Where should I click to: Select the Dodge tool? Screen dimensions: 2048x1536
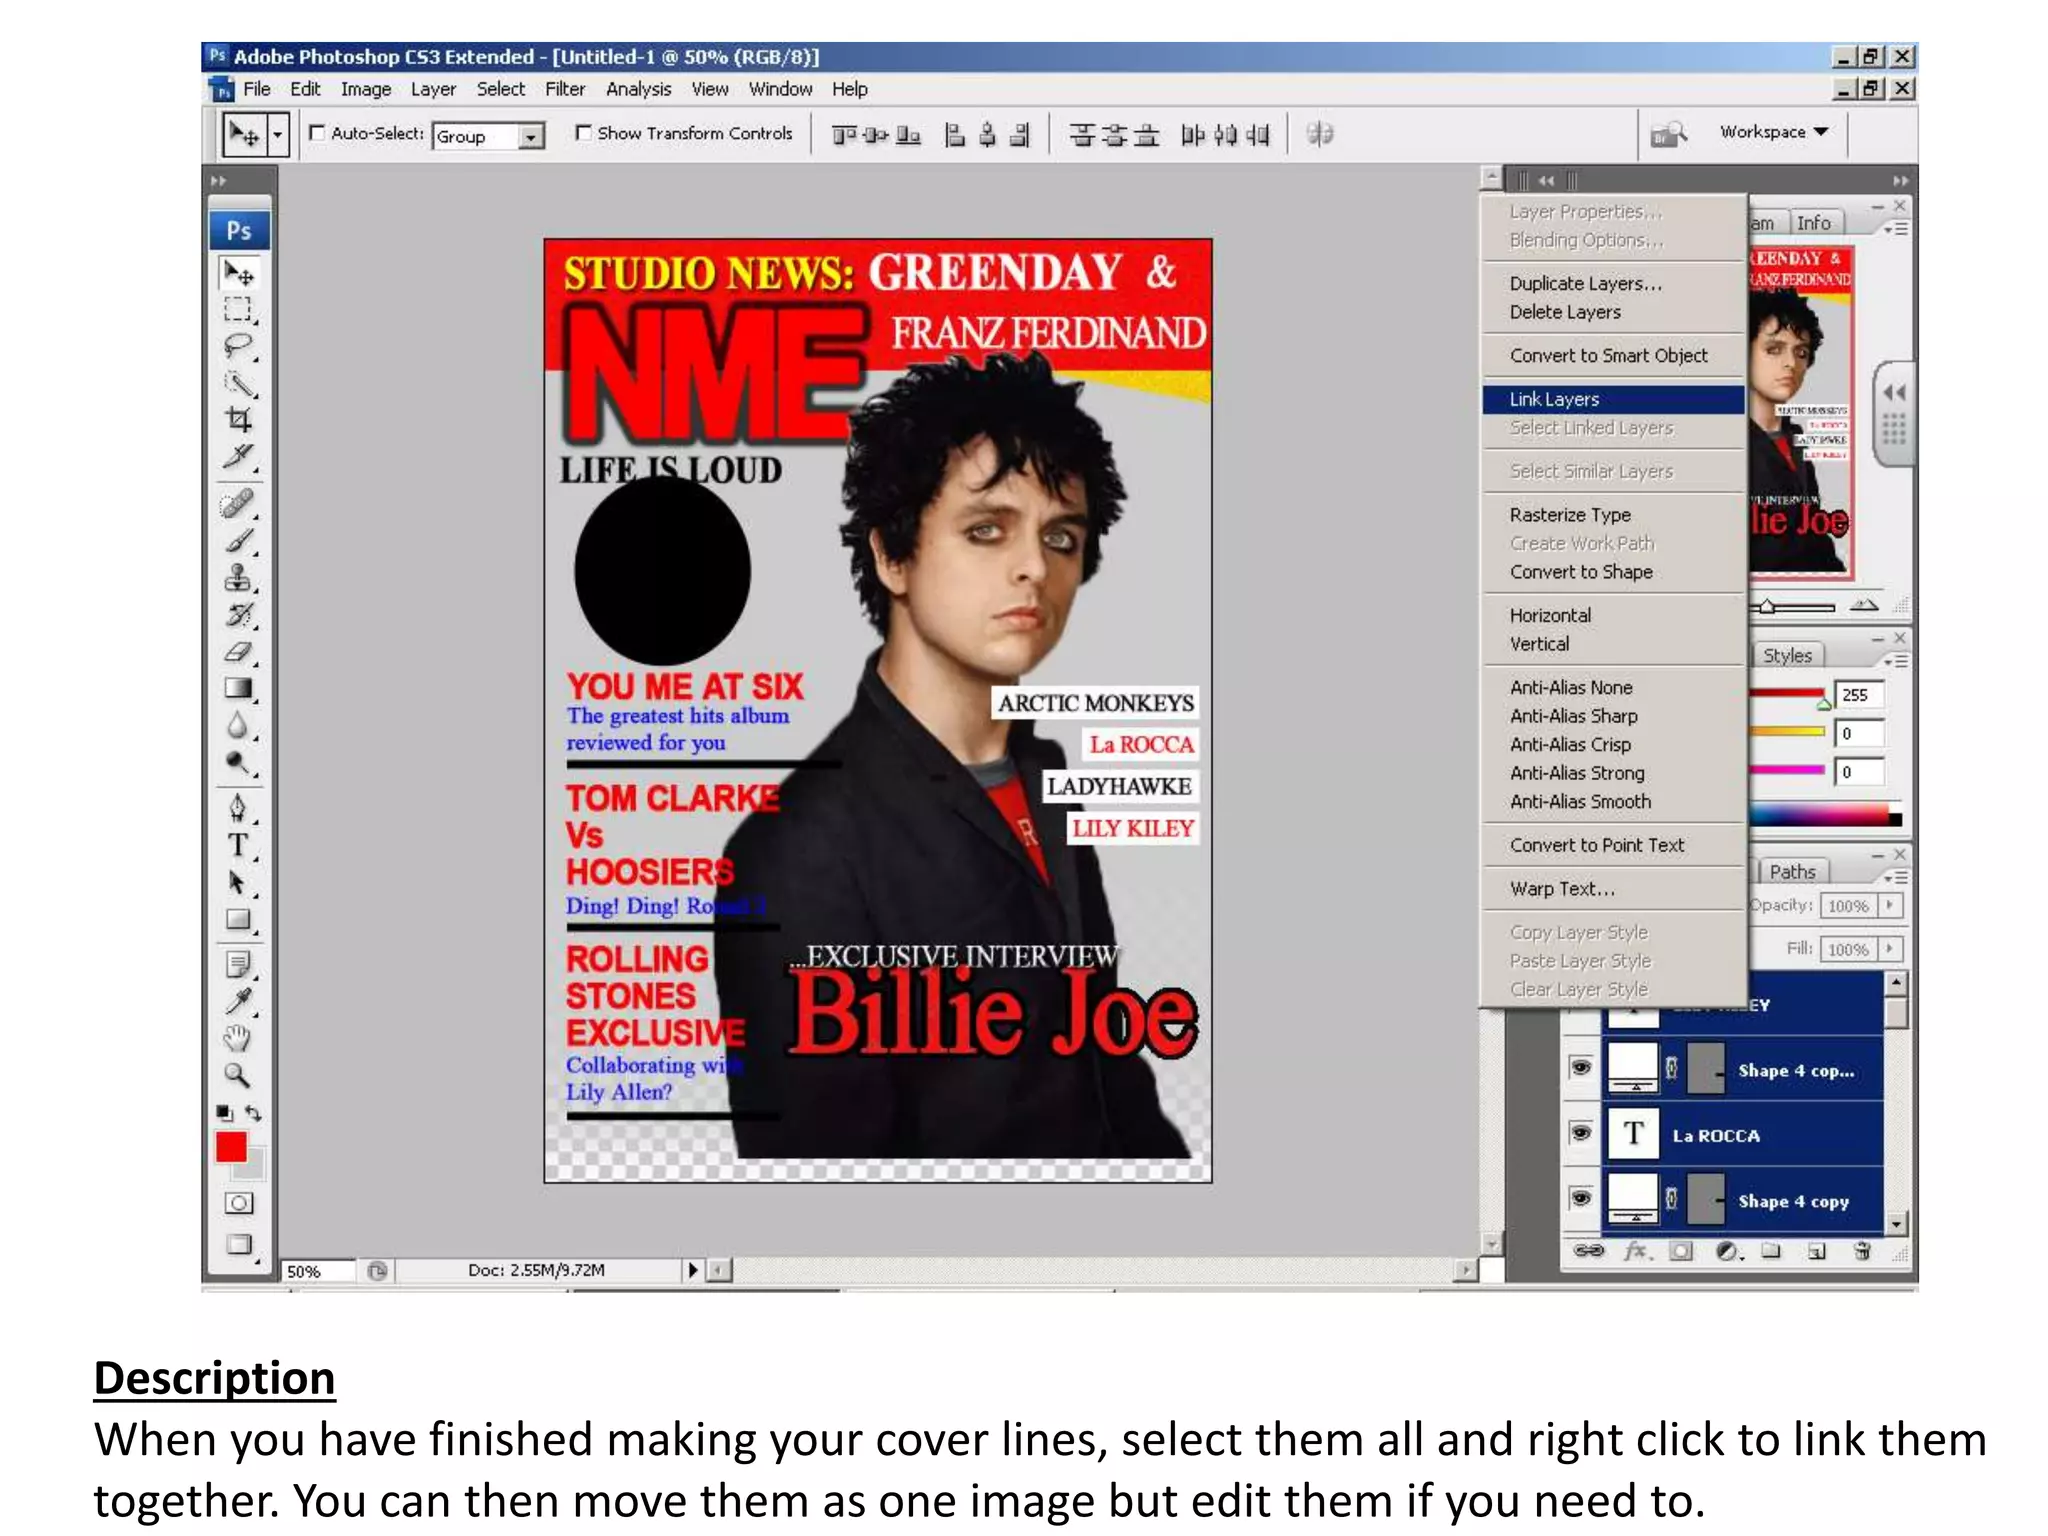tap(239, 762)
